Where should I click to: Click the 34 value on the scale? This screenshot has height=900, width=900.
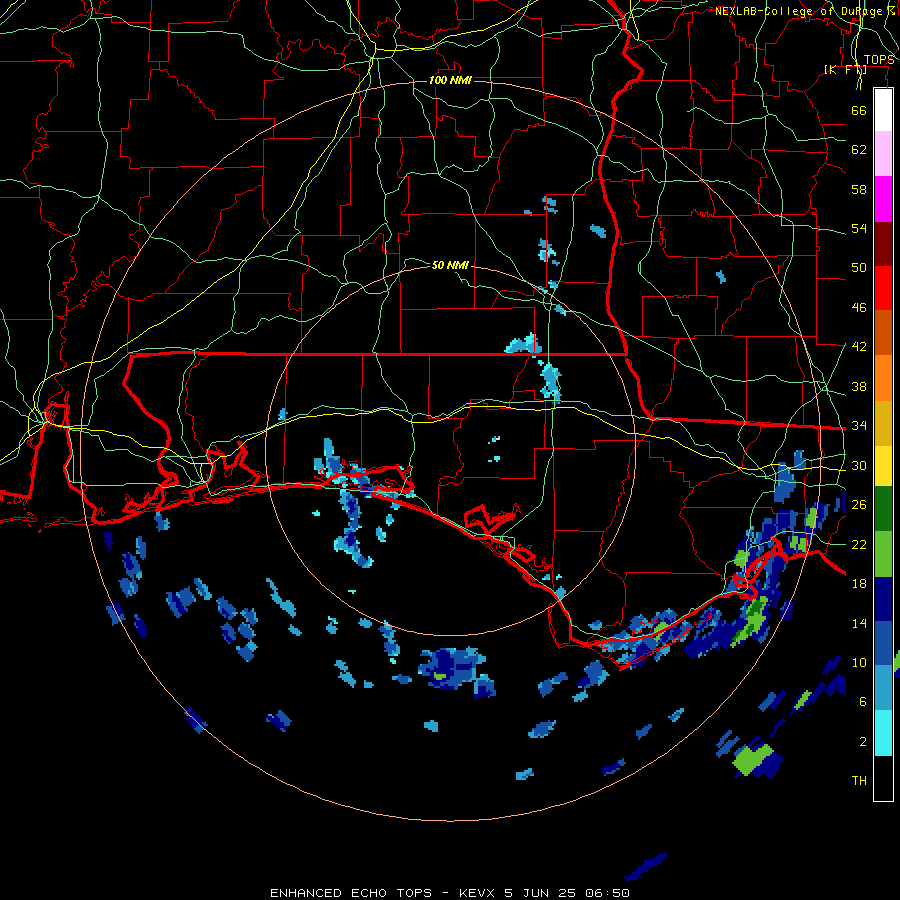[x=859, y=426]
